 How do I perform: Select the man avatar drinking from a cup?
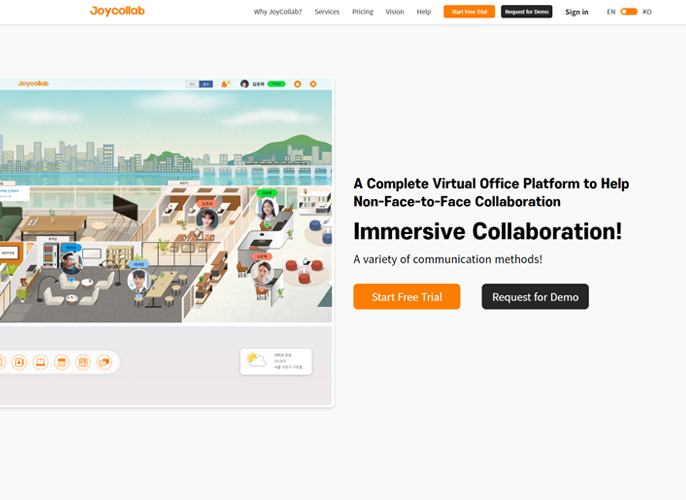pyautogui.click(x=70, y=262)
